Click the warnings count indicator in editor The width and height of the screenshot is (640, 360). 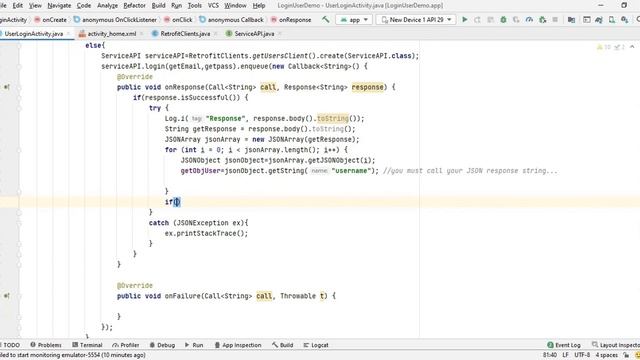(604, 47)
